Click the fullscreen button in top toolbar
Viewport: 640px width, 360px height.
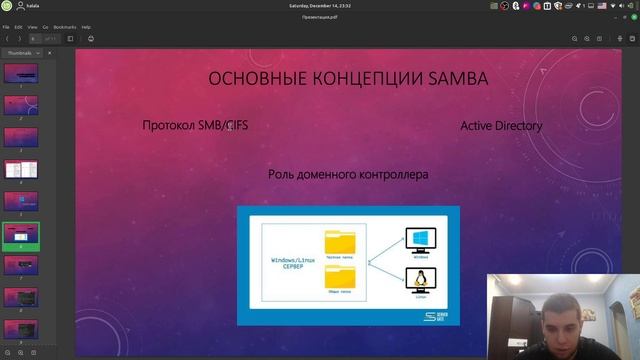tap(632, 39)
